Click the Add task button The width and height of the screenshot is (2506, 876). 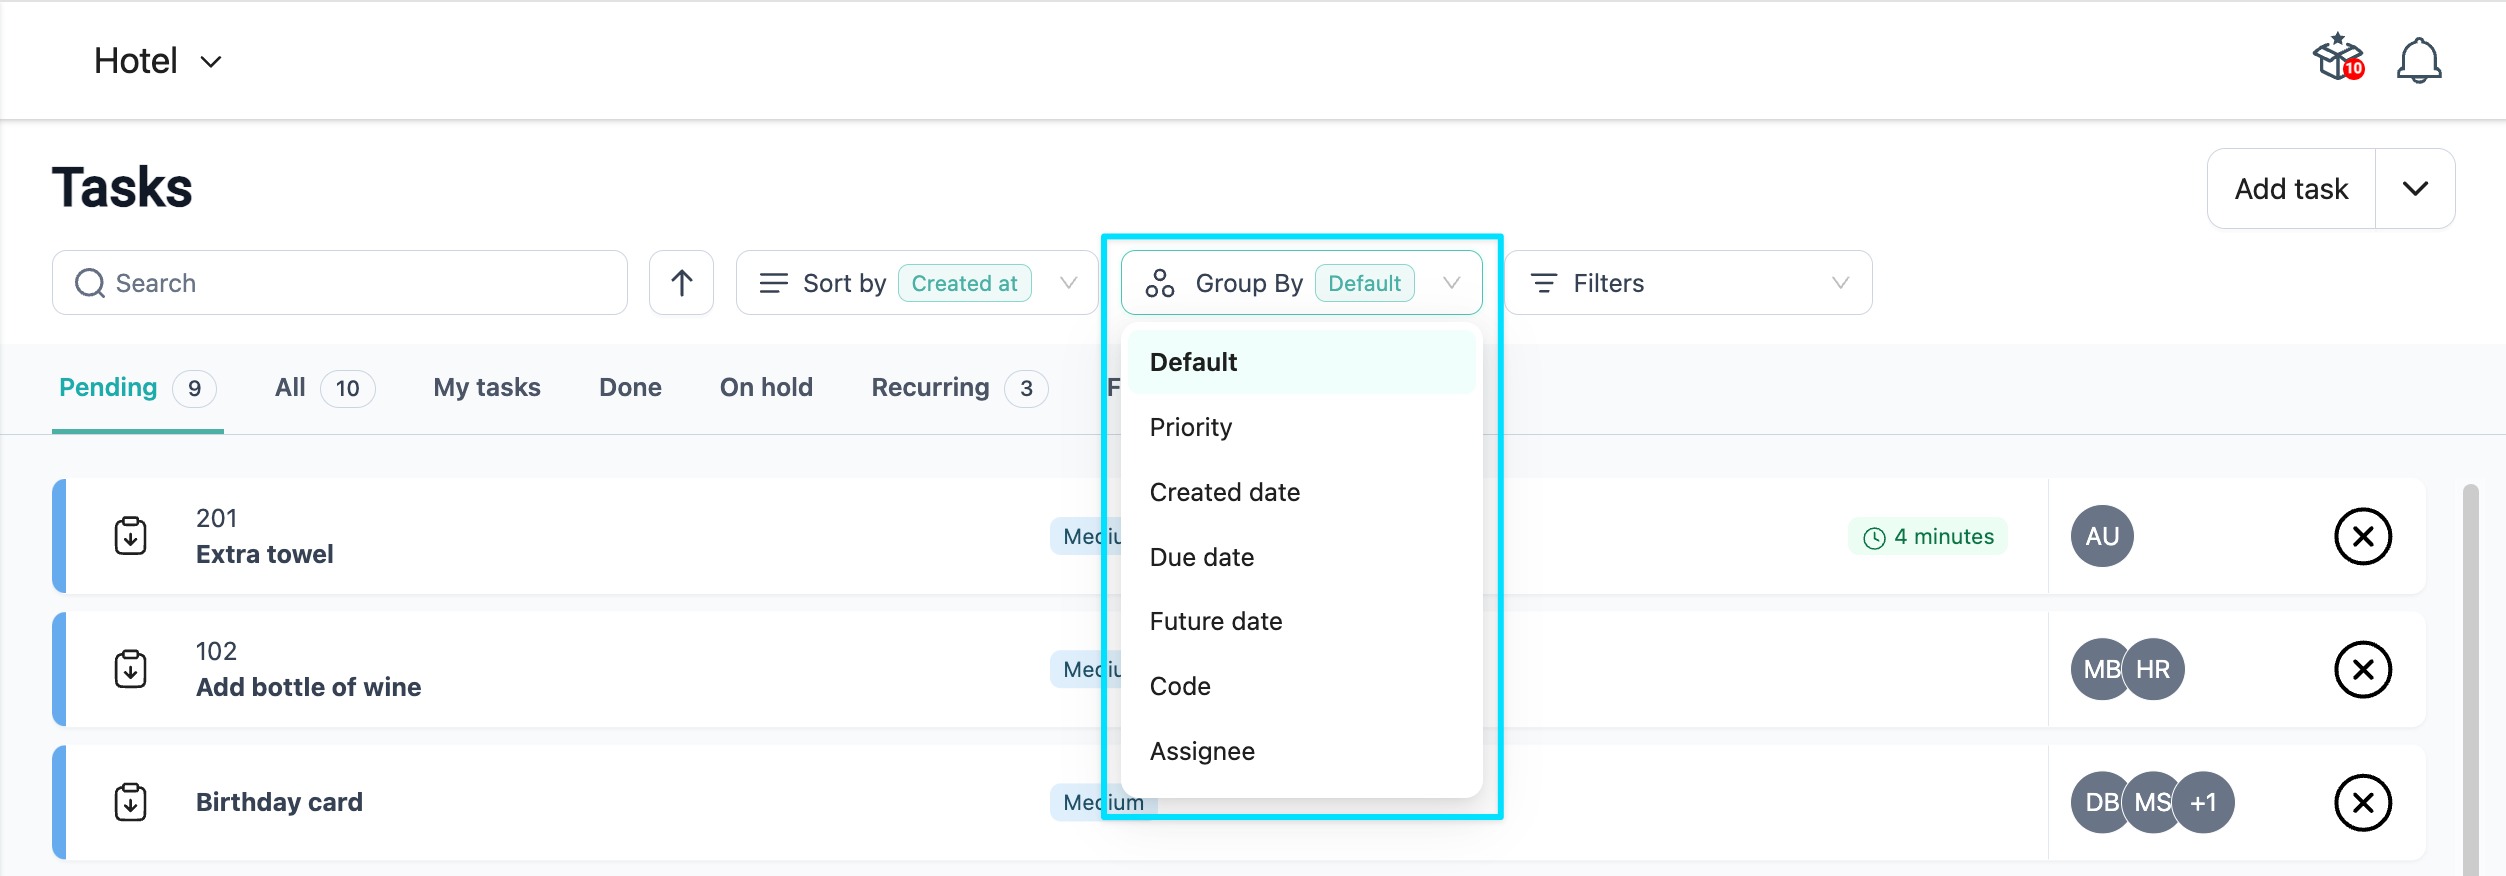(x=2290, y=189)
